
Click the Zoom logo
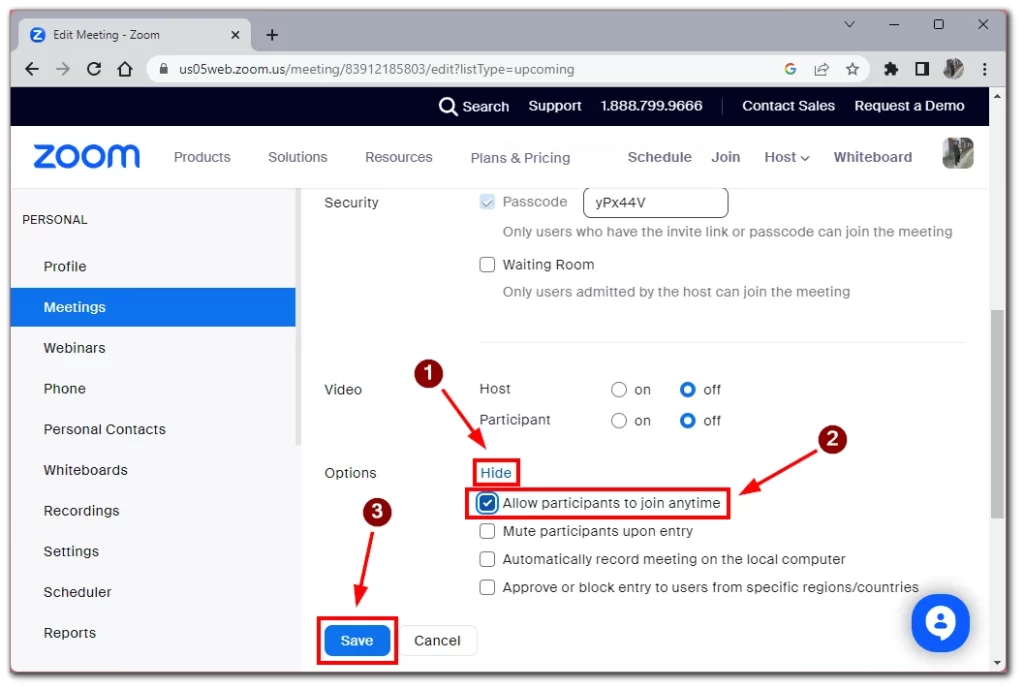tap(86, 157)
